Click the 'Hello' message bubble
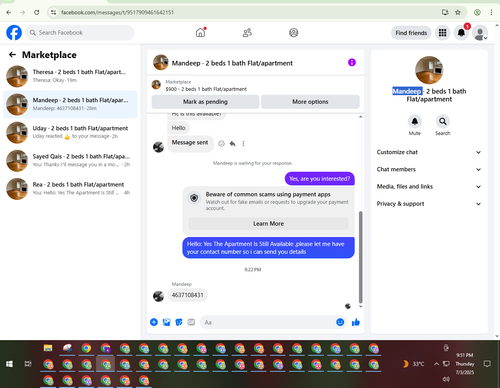 (178, 128)
